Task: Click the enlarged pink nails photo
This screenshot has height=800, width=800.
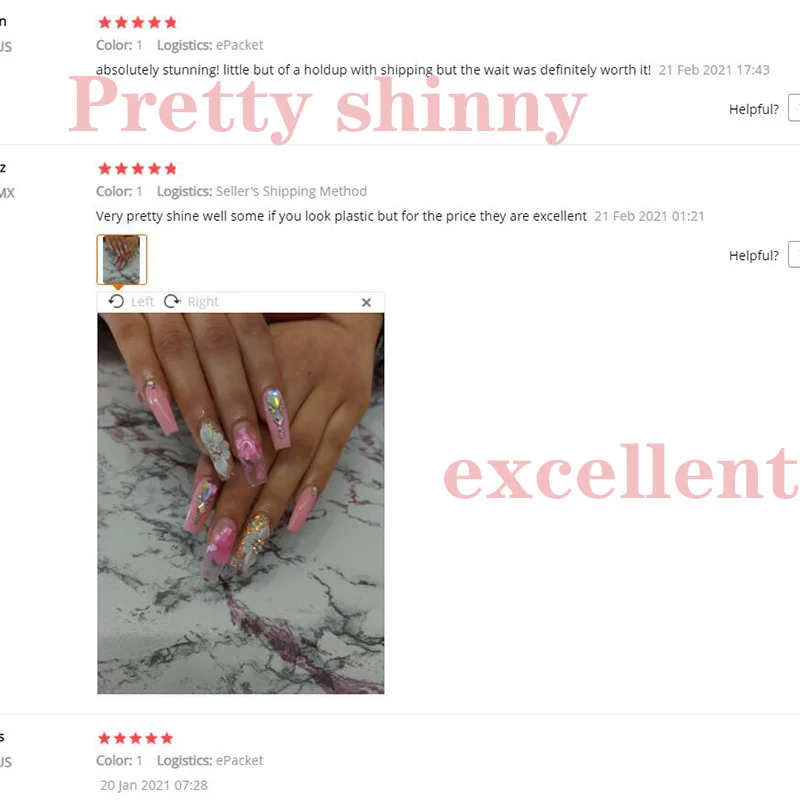Action: tap(241, 503)
